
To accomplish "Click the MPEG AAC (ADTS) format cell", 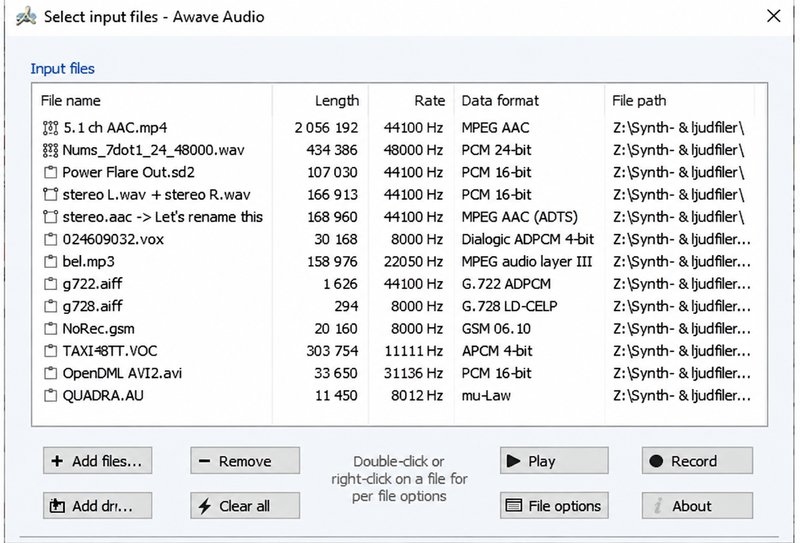I will 519,217.
